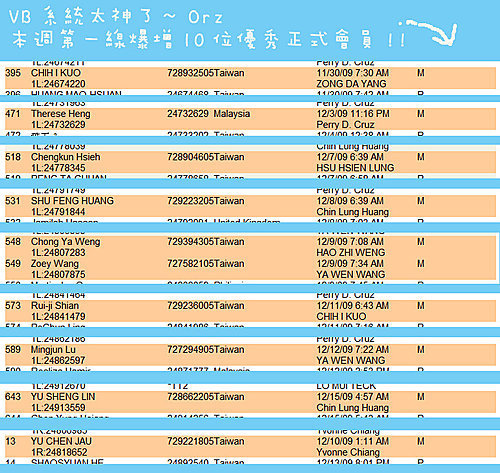Click row number 518
This screenshot has height=473, width=500.
click(13, 157)
